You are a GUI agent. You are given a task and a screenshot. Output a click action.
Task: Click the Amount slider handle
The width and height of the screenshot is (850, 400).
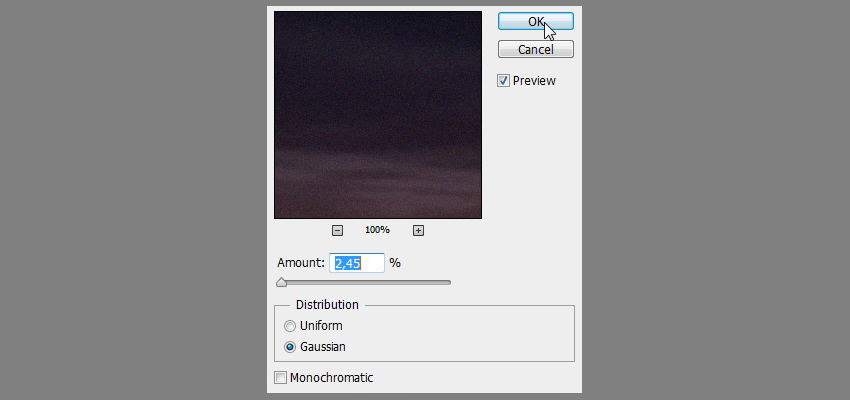pyautogui.click(x=281, y=282)
